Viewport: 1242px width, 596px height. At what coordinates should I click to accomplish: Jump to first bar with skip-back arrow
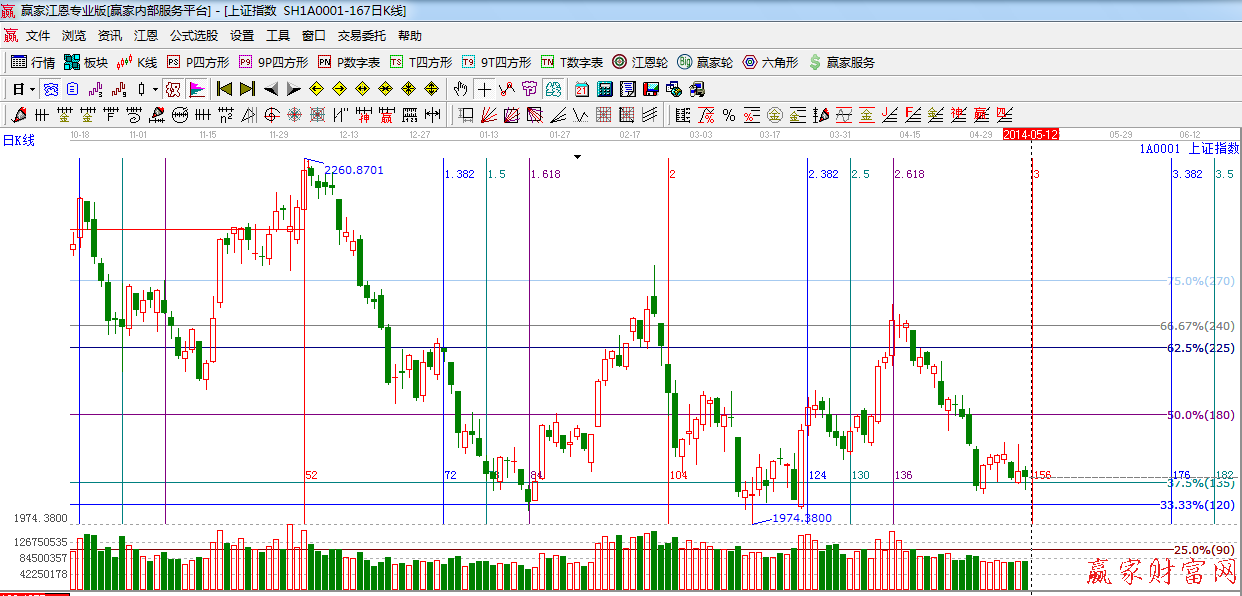[224, 89]
